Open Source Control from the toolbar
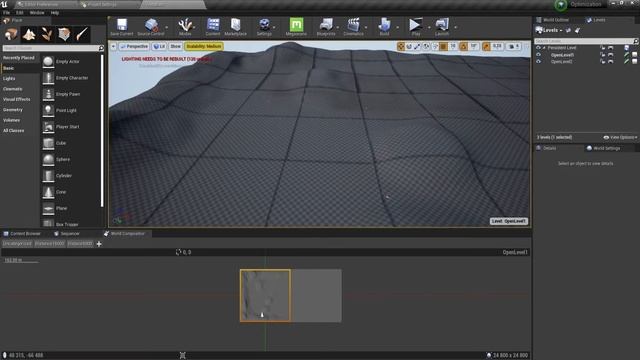Image resolution: width=640 pixels, height=360 pixels. (151, 25)
